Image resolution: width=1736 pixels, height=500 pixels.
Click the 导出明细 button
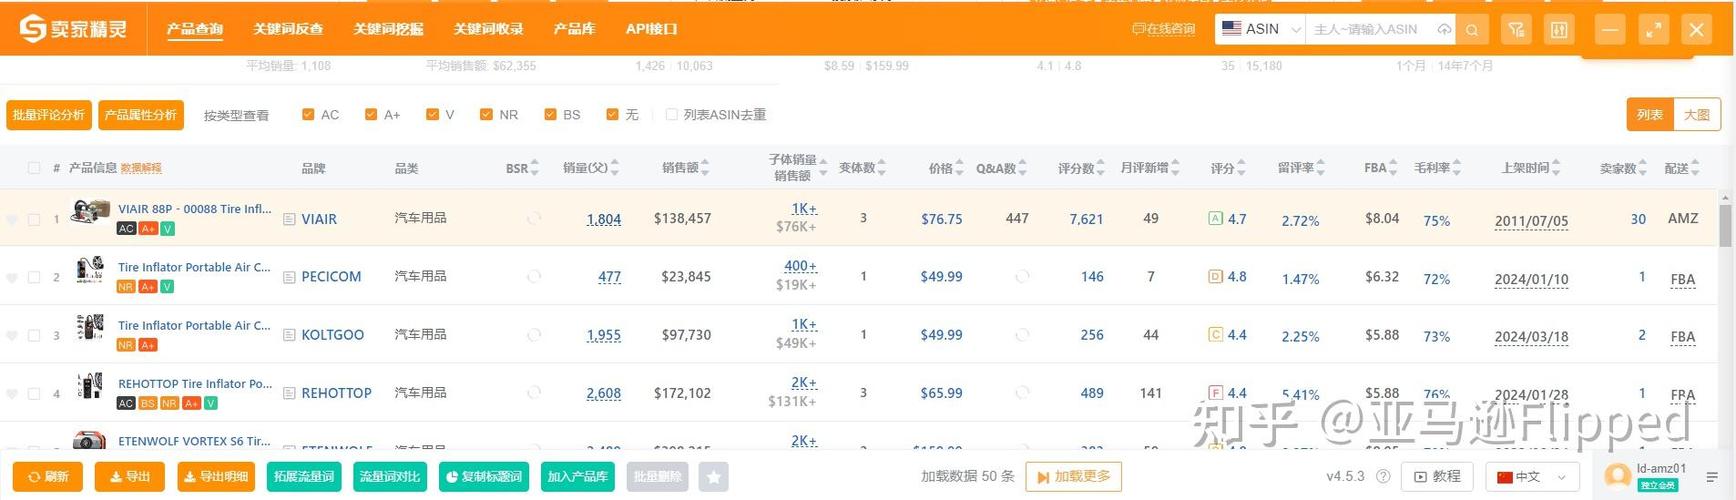pyautogui.click(x=216, y=477)
